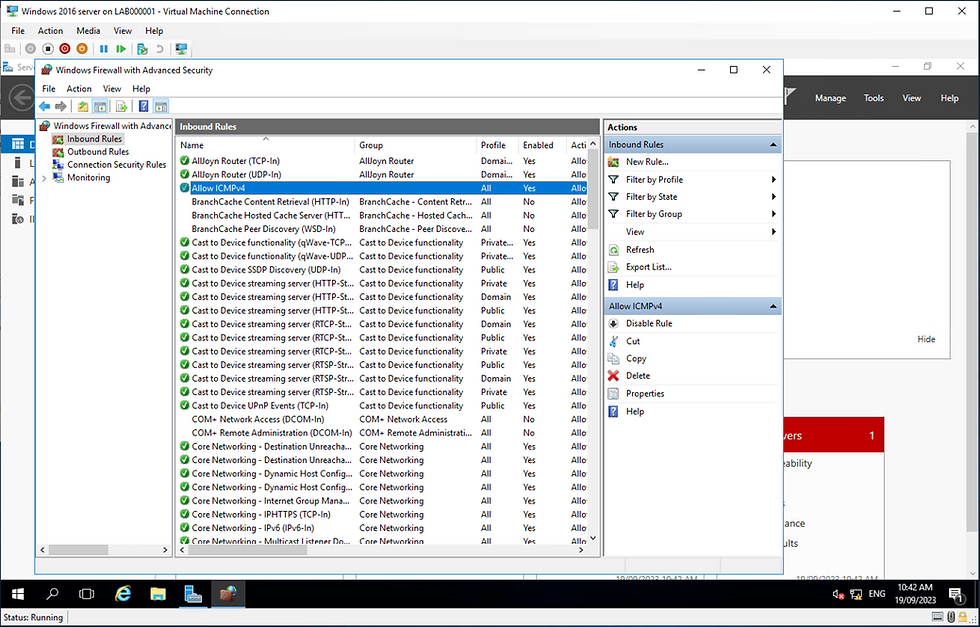Open the VM Connection Media menu

click(88, 31)
